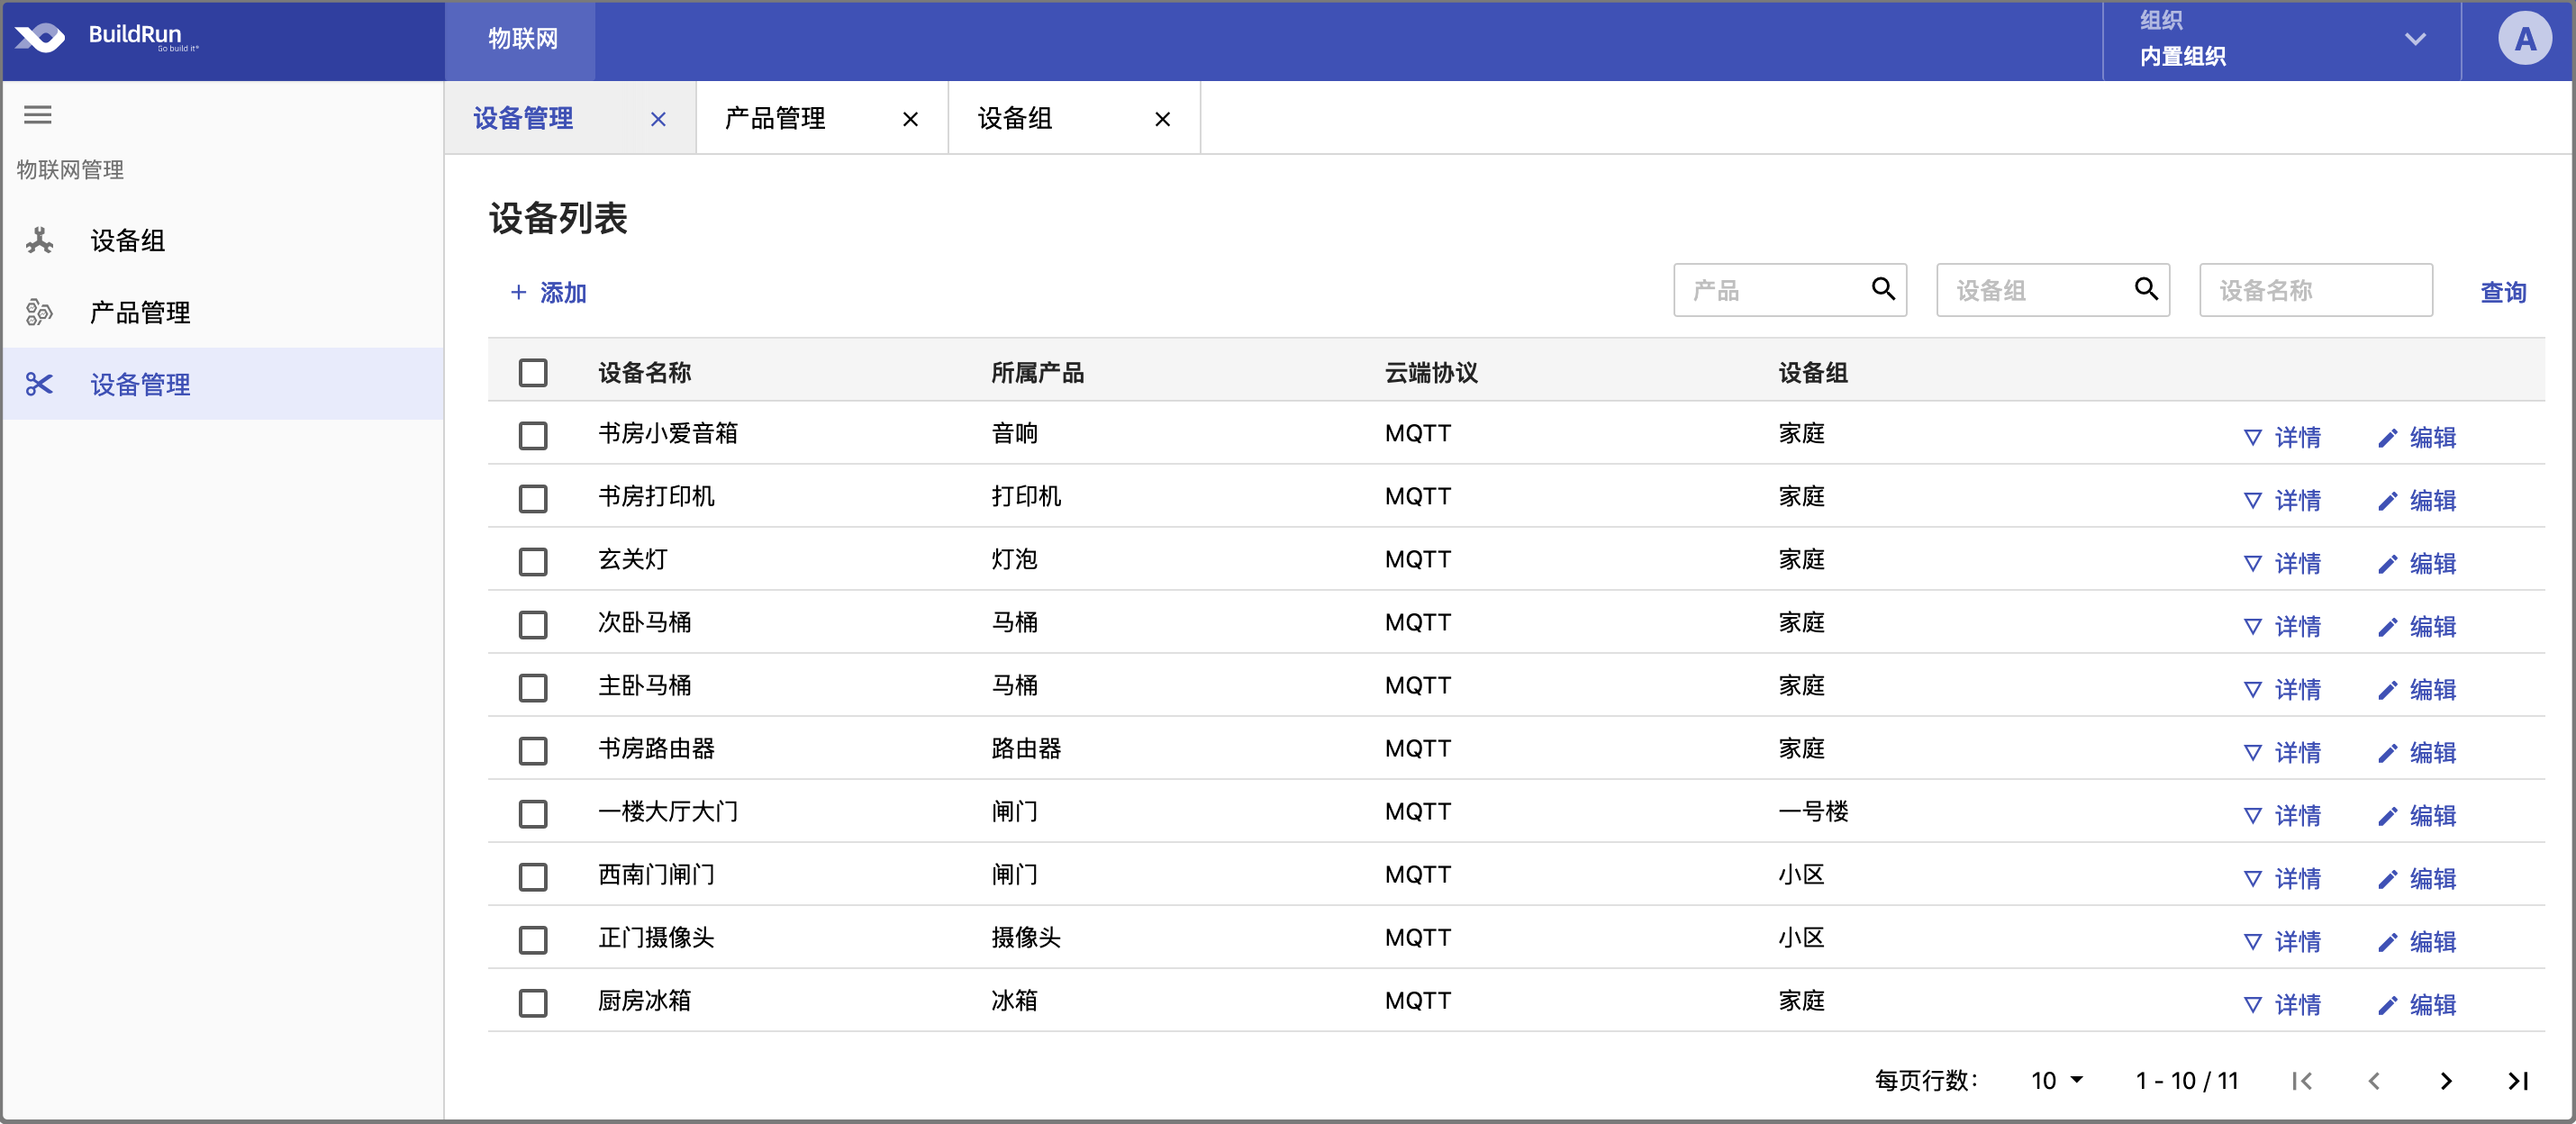Click pencil 编辑 icon for 书房小爱音箱
The image size is (2576, 1124).
pos(2387,438)
